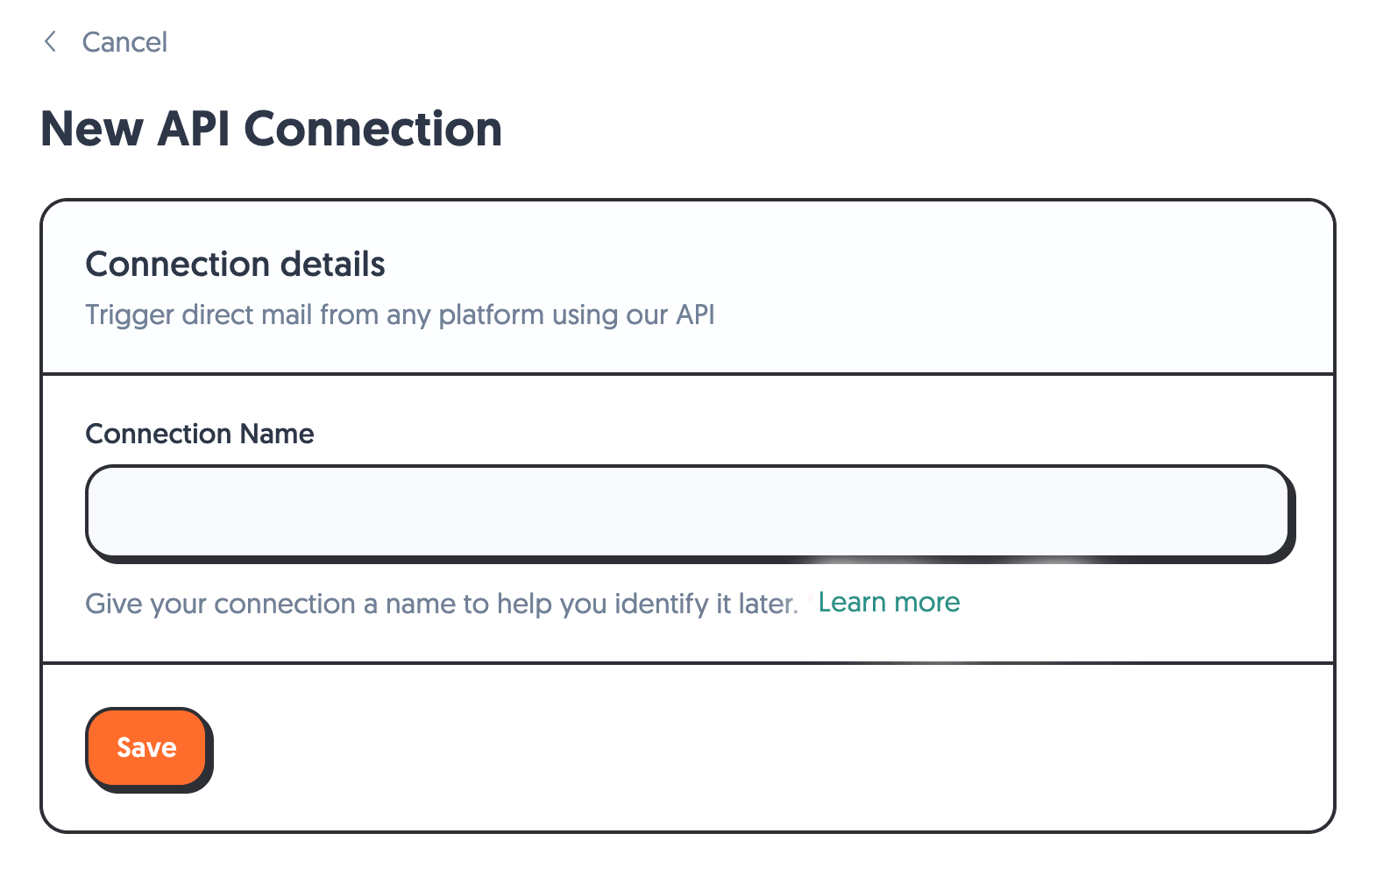
Task: Click Learn more about connection names
Action: click(x=888, y=602)
